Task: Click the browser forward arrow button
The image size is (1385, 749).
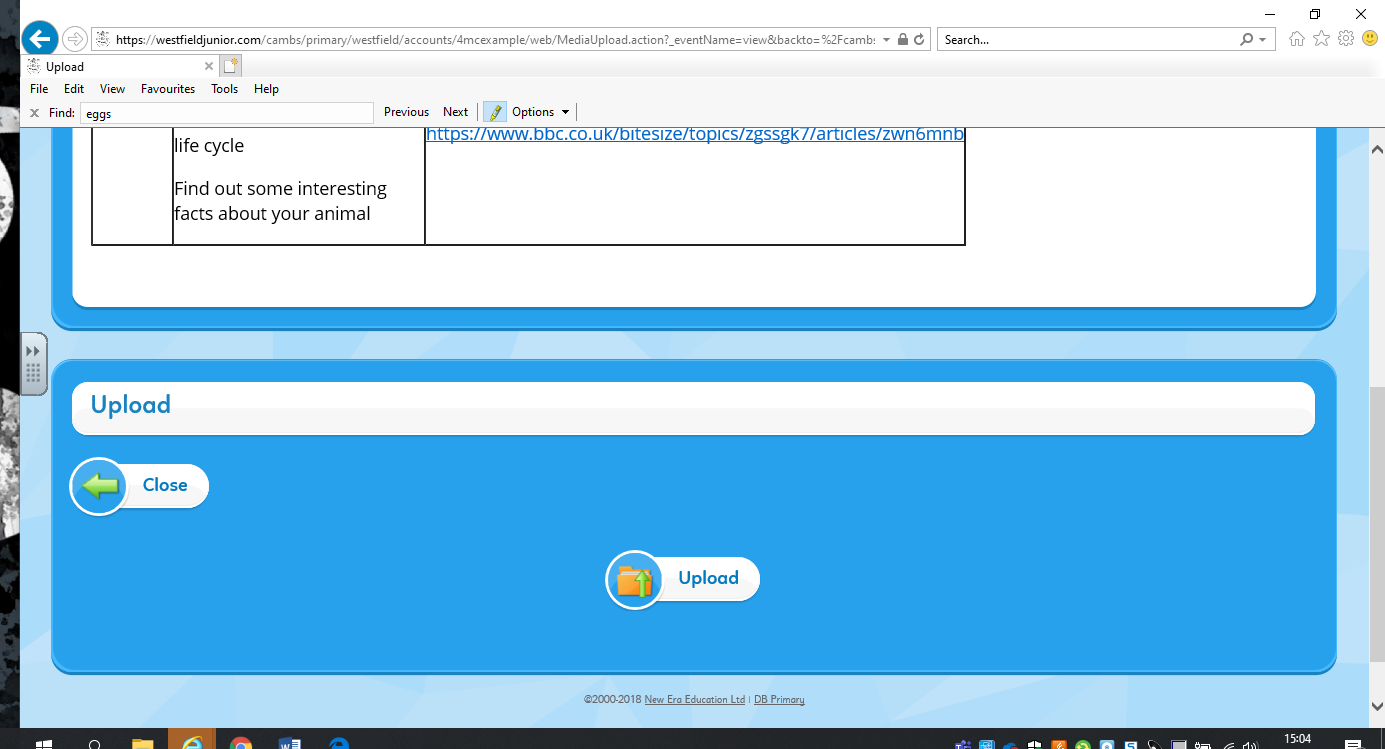Action: click(74, 39)
